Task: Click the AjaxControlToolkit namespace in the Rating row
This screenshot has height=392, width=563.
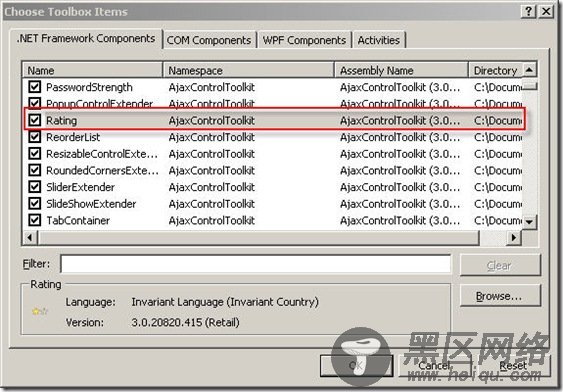Action: point(212,120)
